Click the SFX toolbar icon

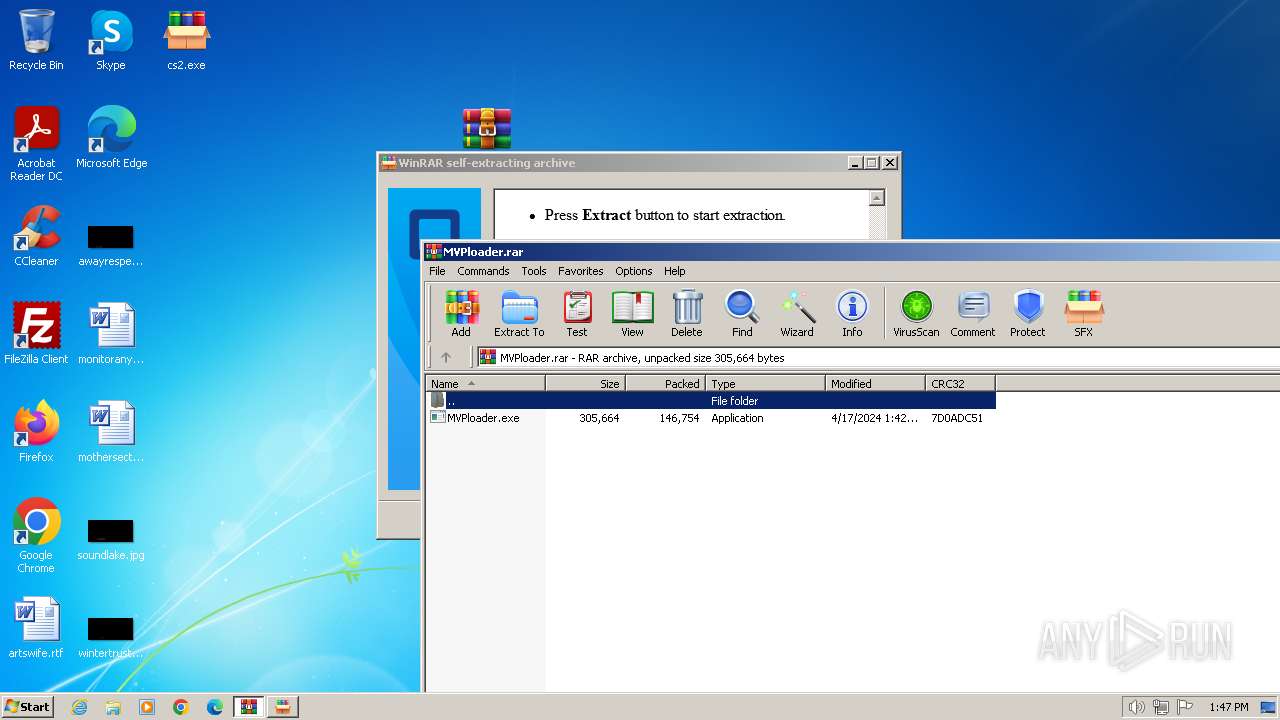tap(1084, 314)
